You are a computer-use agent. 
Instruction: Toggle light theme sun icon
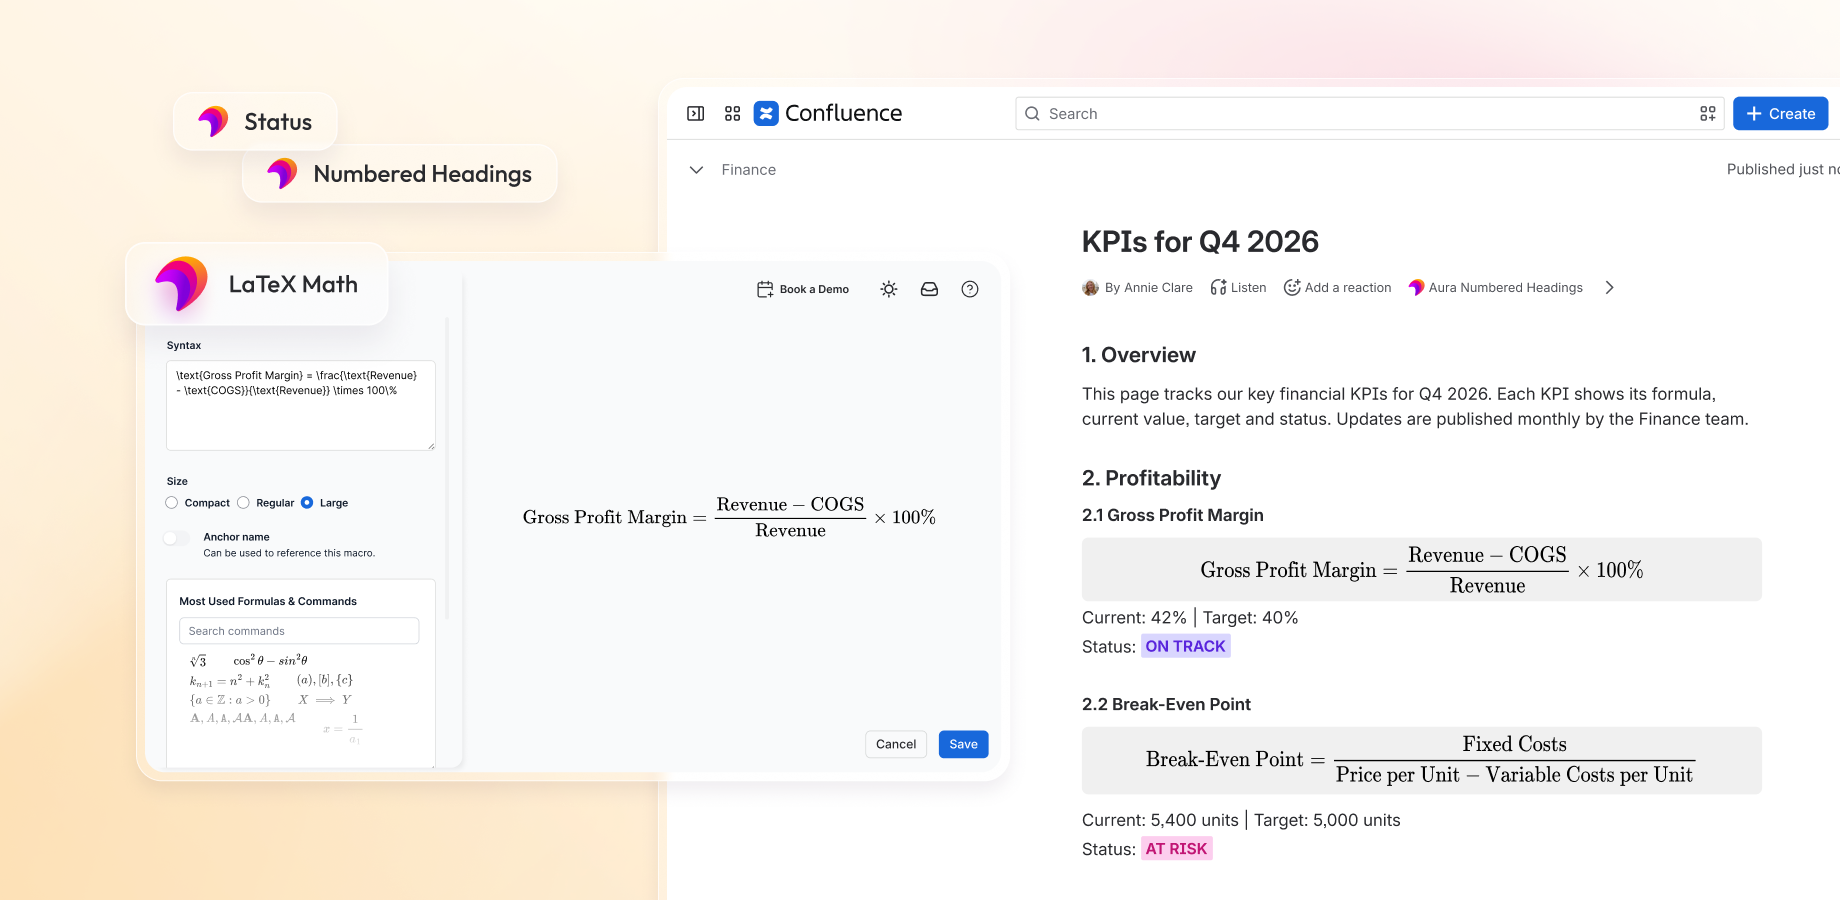tap(889, 289)
